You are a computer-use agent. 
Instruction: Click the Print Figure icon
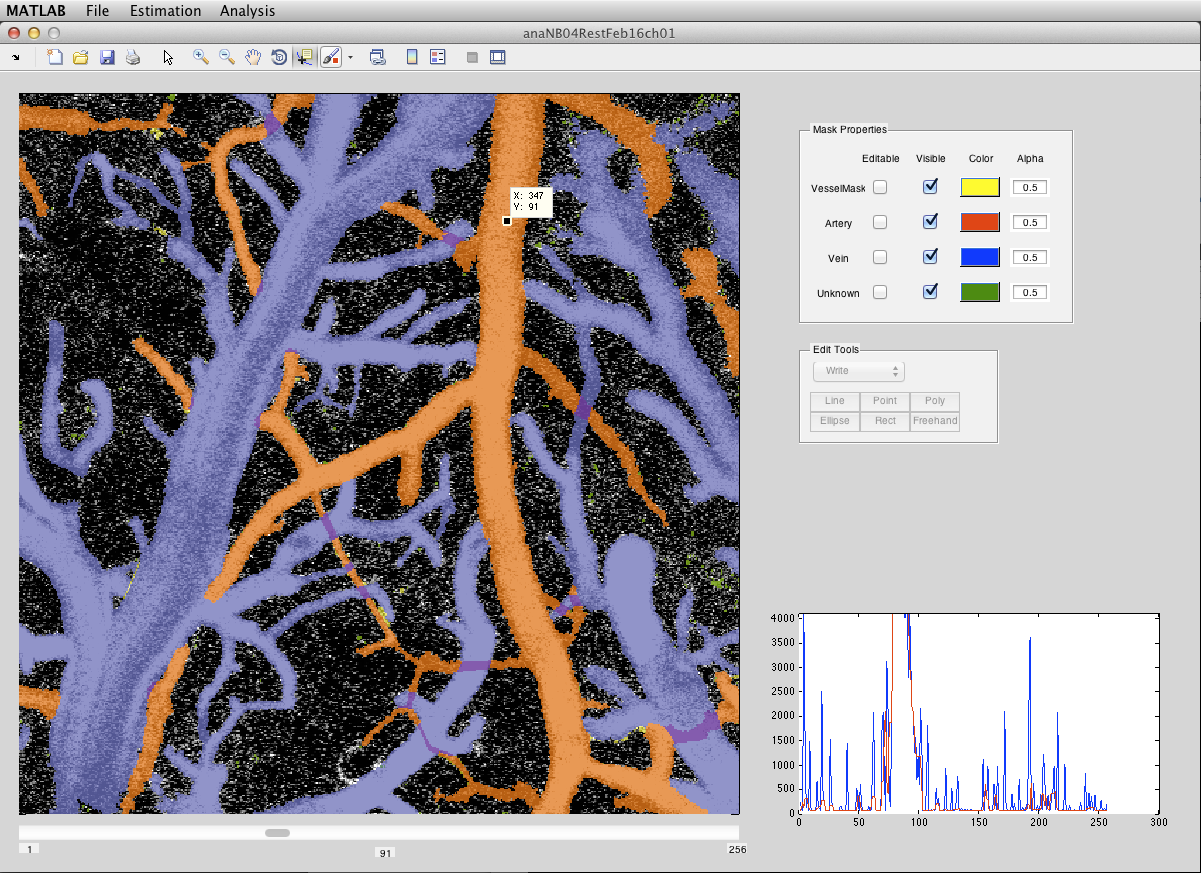pyautogui.click(x=133, y=57)
